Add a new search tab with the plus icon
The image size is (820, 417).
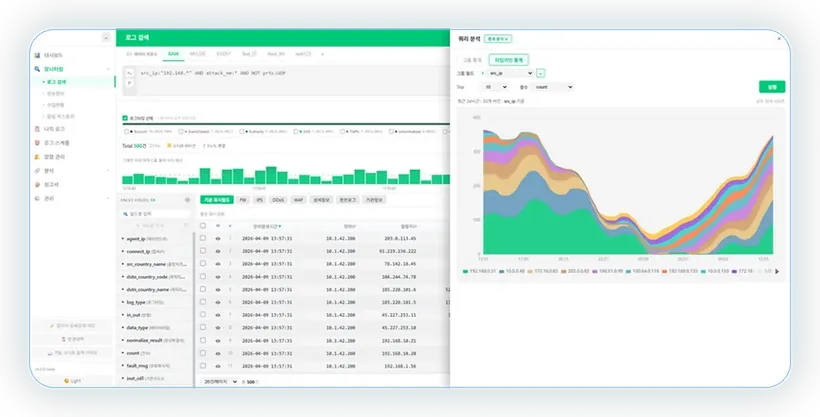coord(322,54)
